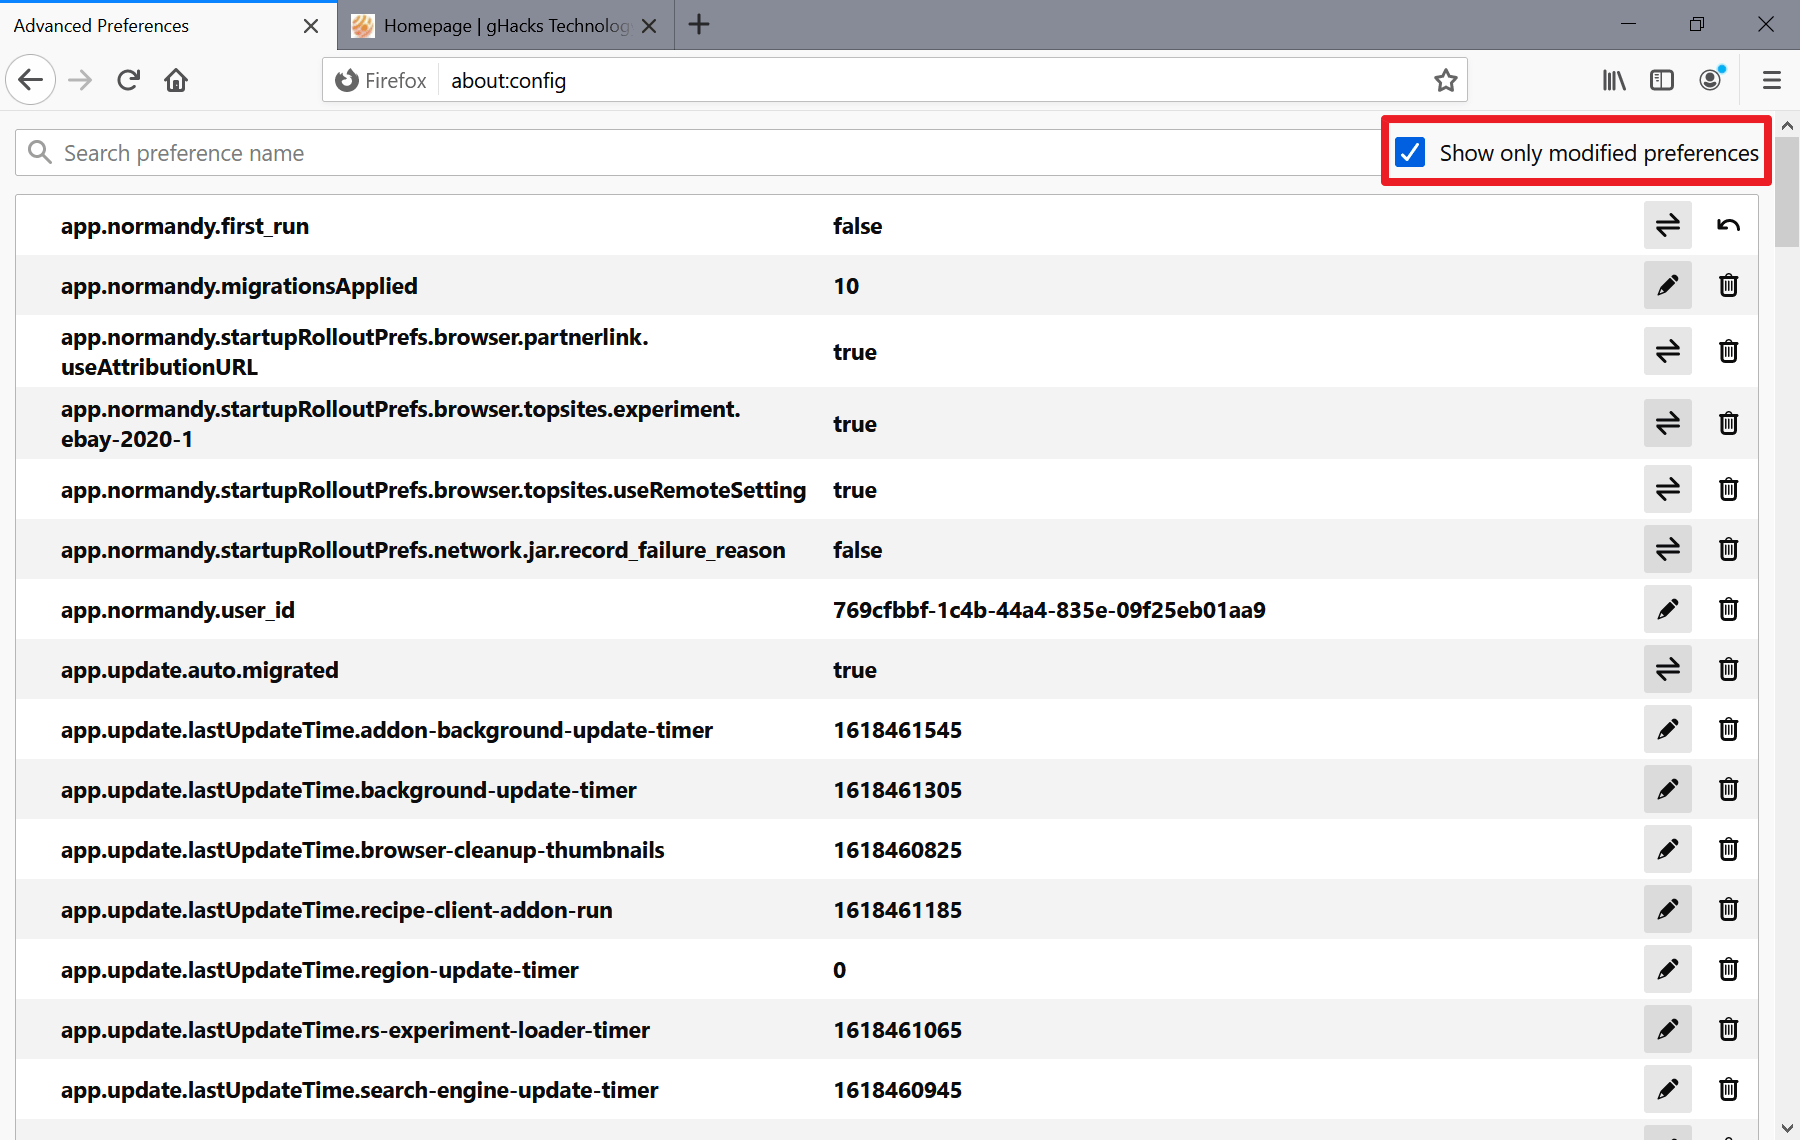Open Firefox account icon
Viewport: 1800px width, 1140px height.
click(x=1711, y=80)
